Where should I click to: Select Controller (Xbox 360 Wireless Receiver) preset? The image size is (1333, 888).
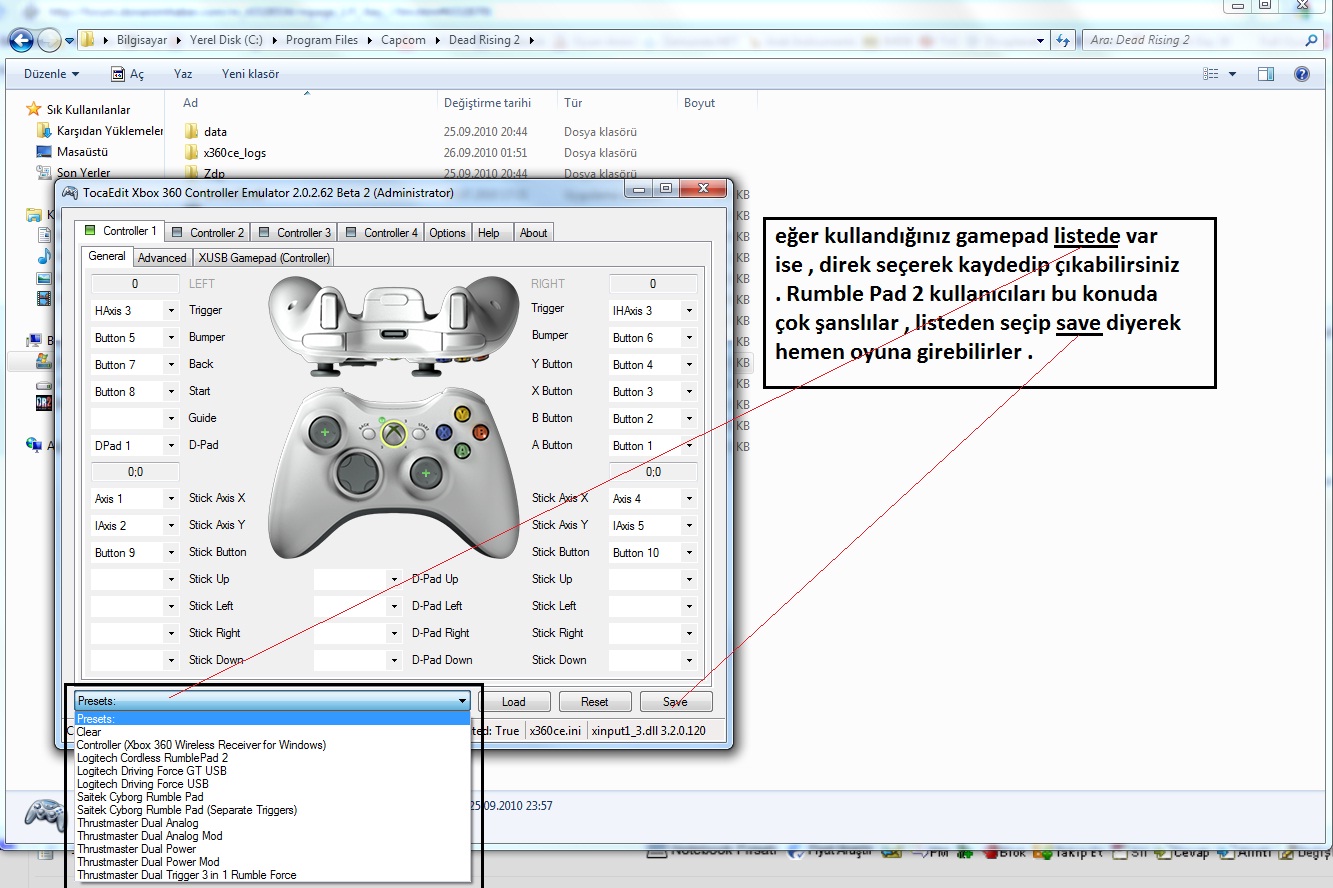(x=272, y=745)
